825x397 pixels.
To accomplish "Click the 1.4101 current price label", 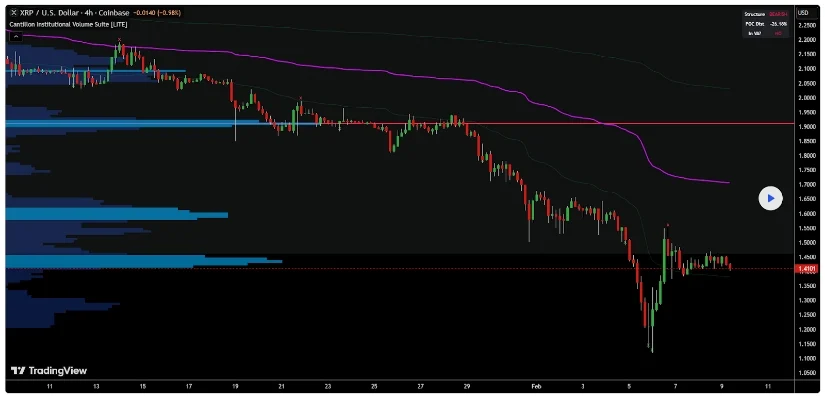I will point(807,269).
